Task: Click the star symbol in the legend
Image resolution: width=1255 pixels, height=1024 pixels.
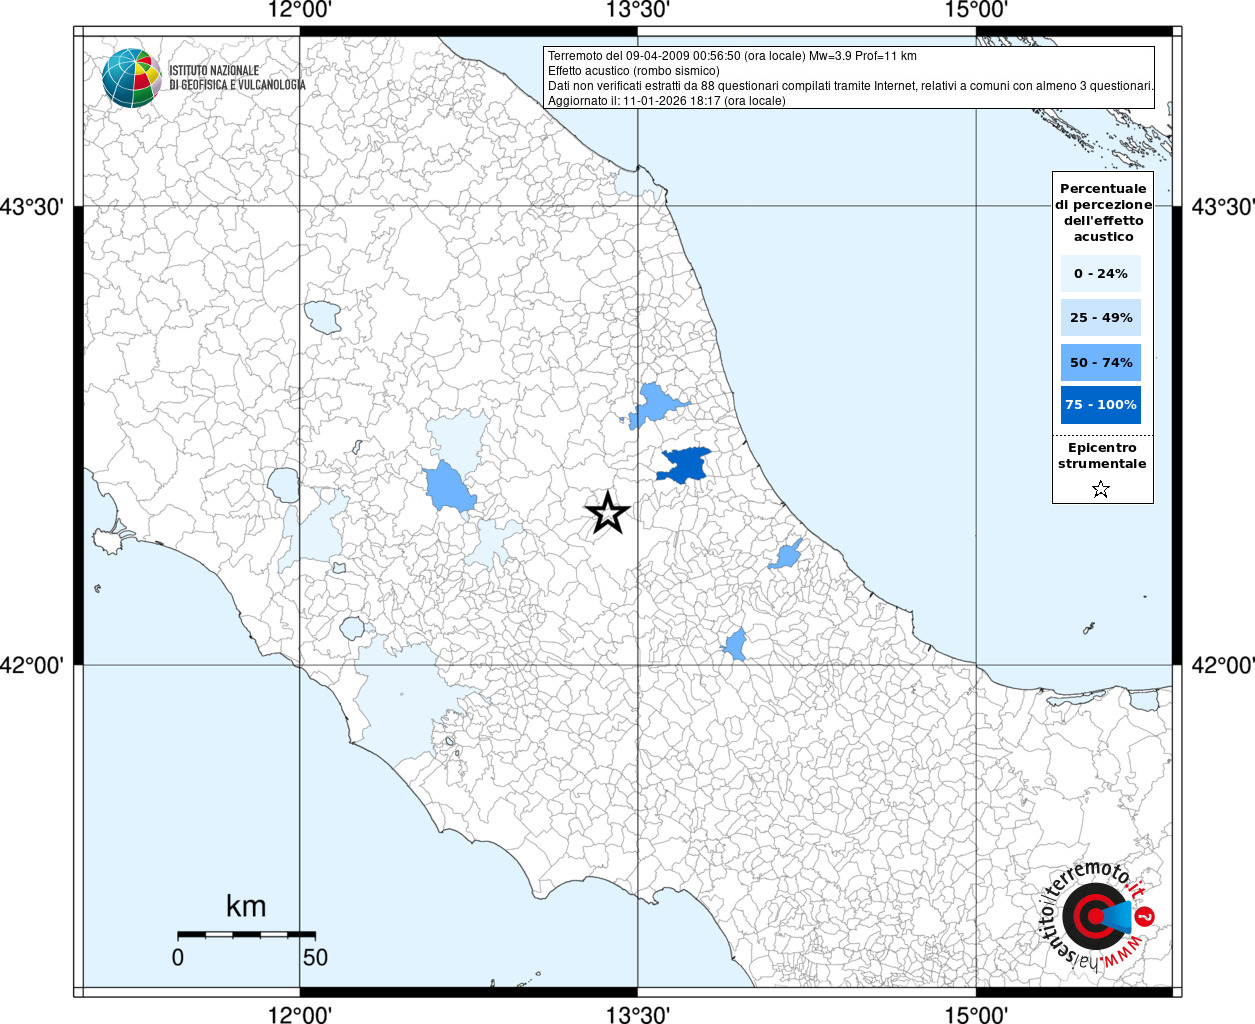Action: 1101,489
